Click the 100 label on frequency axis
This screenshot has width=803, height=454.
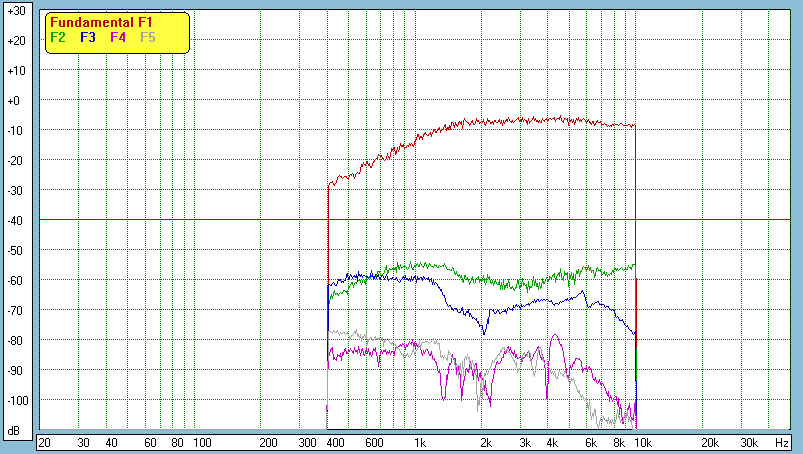[201, 442]
